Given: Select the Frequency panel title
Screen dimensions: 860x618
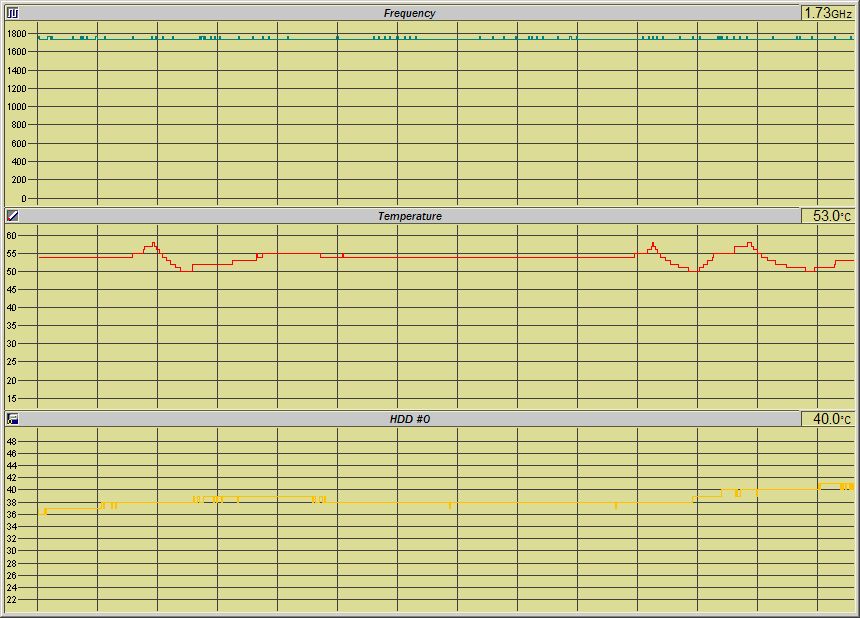Looking at the screenshot, I should pos(409,13).
